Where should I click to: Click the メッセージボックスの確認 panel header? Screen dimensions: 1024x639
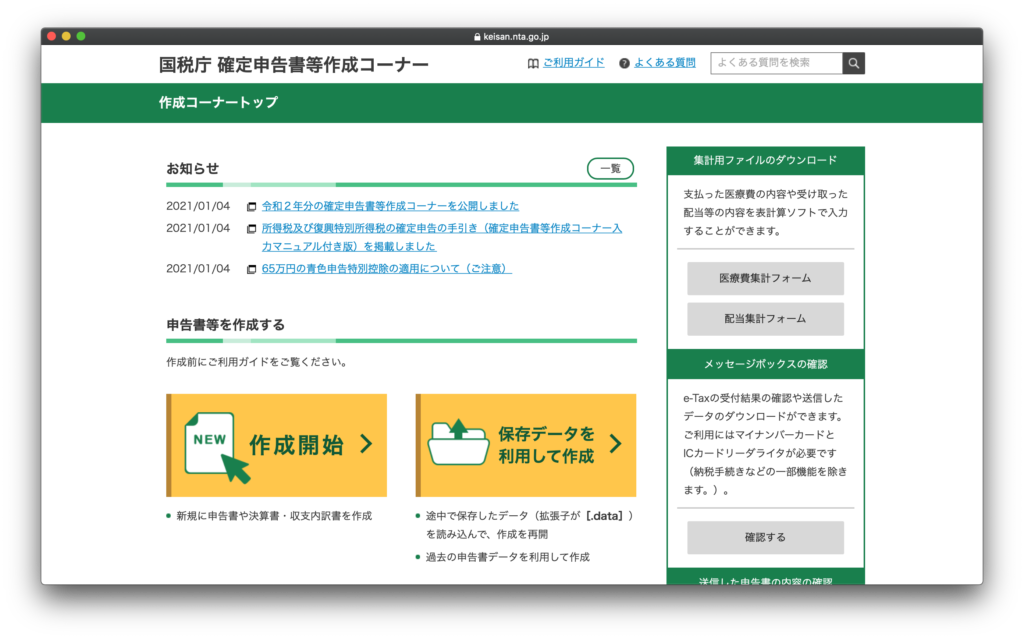[765, 364]
